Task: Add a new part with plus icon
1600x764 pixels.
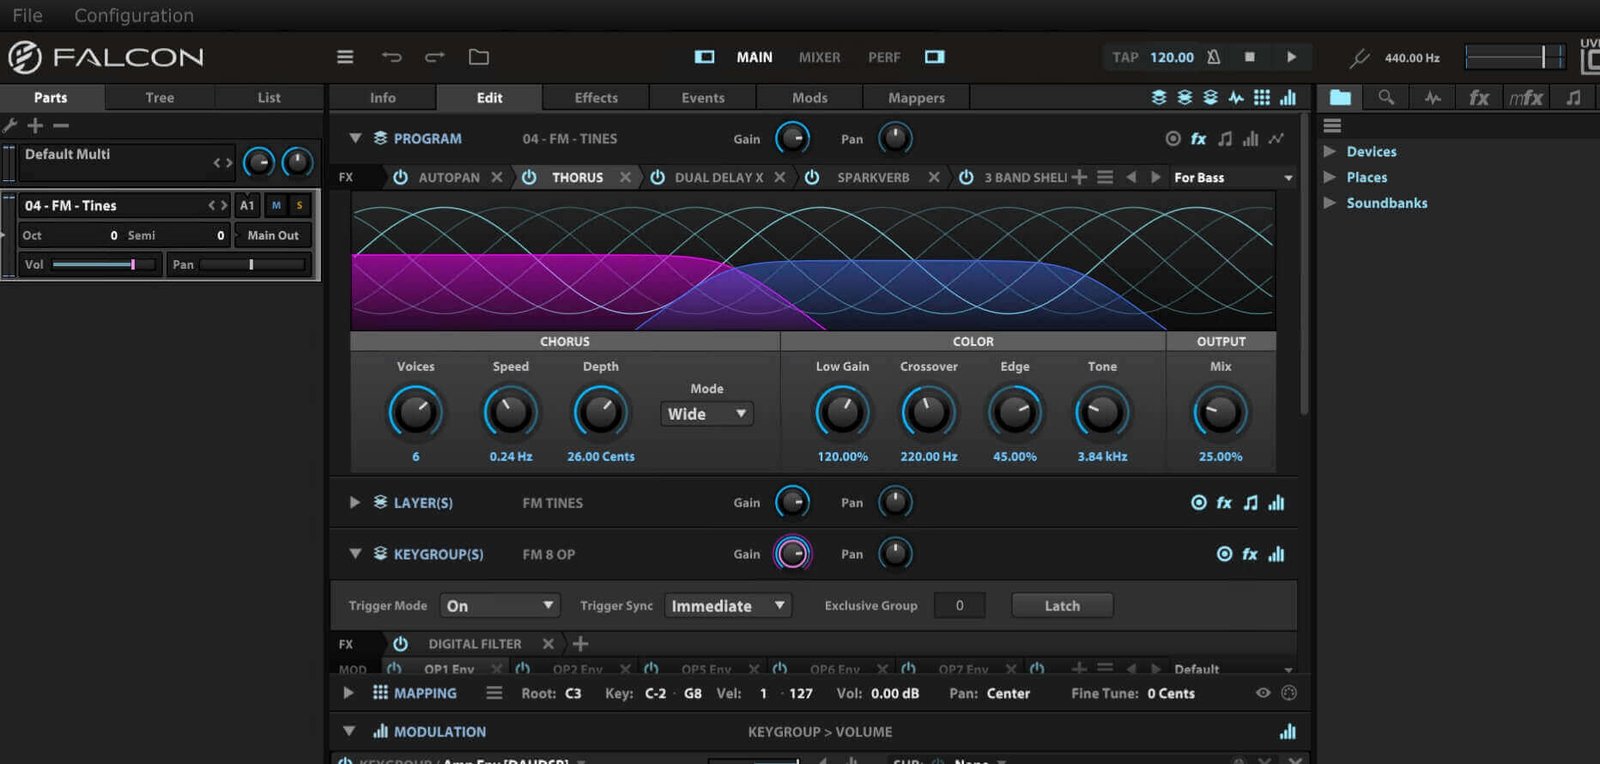Action: [x=35, y=125]
